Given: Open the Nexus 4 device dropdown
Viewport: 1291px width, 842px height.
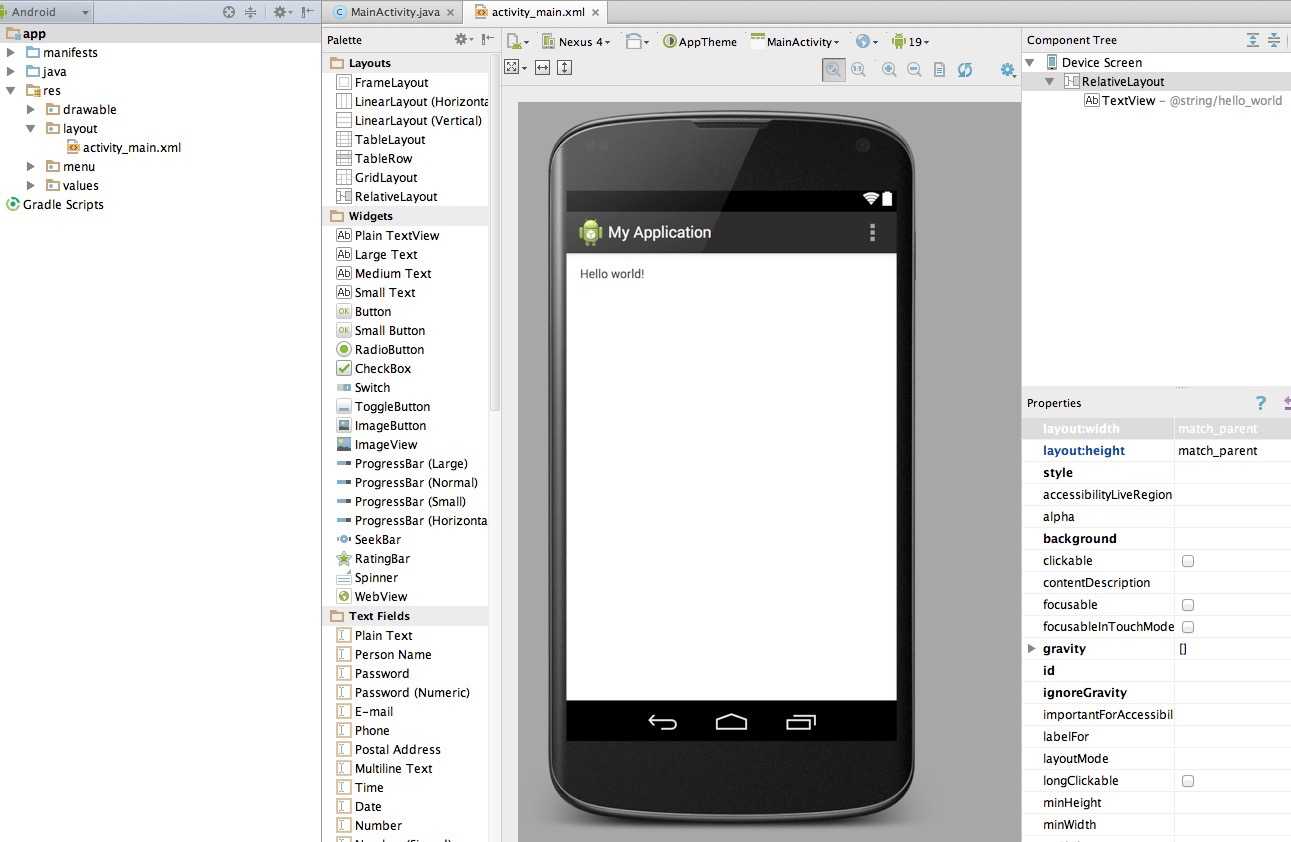Looking at the screenshot, I should pos(576,42).
